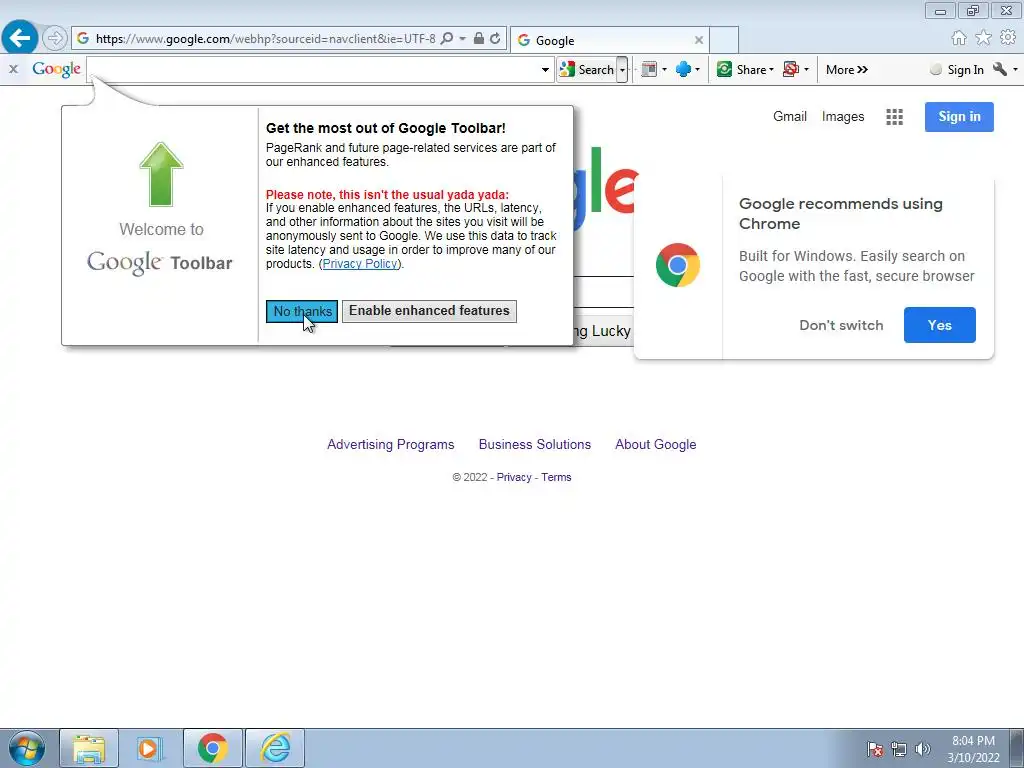Expand the dropdown beside puzzle-piece icon
Viewport: 1024px width, 768px height.
tap(697, 69)
